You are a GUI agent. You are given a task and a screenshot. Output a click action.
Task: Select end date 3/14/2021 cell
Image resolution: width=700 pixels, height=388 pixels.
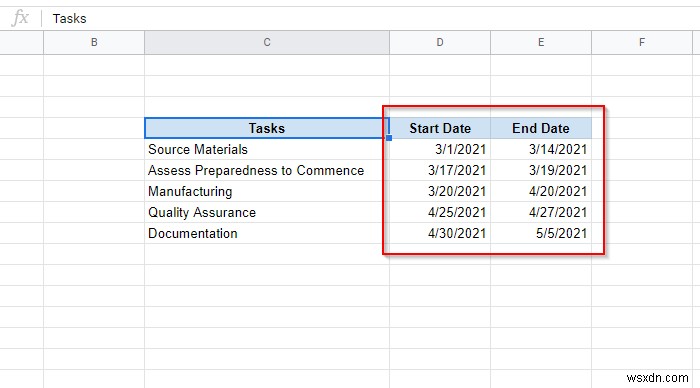click(541, 149)
